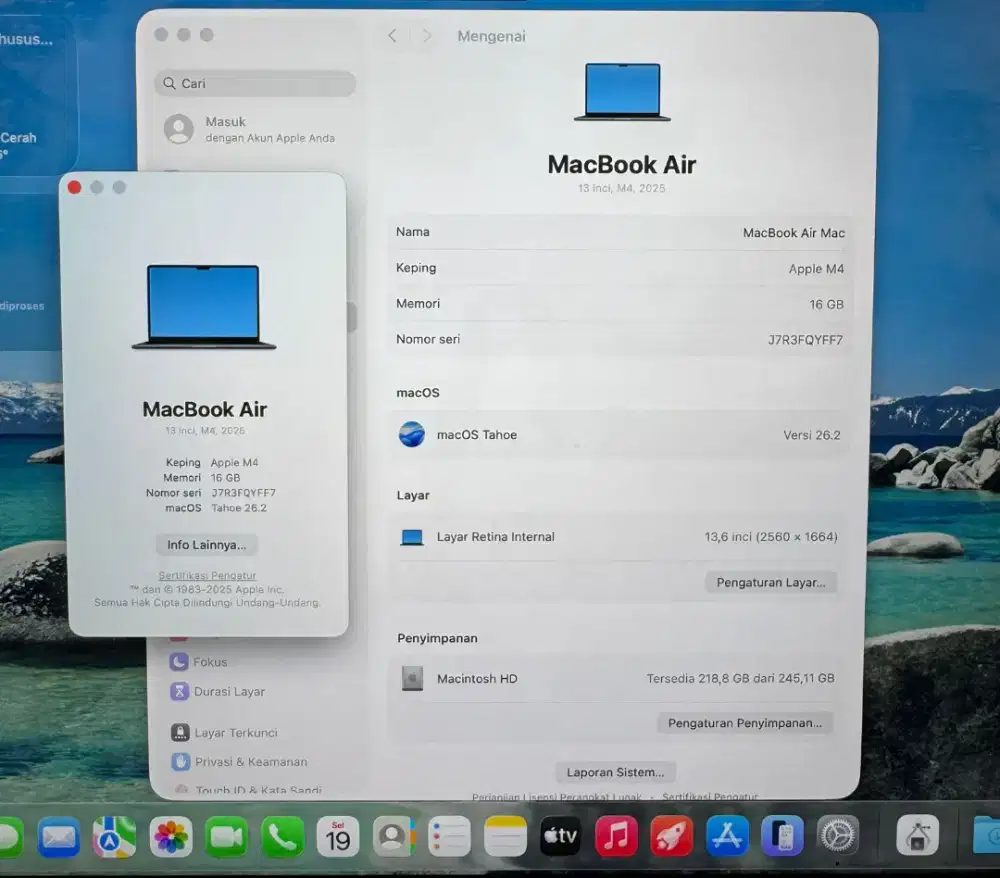Open Sertifikasi Pengatur link in About window
The image size is (1000, 878).
tap(207, 575)
